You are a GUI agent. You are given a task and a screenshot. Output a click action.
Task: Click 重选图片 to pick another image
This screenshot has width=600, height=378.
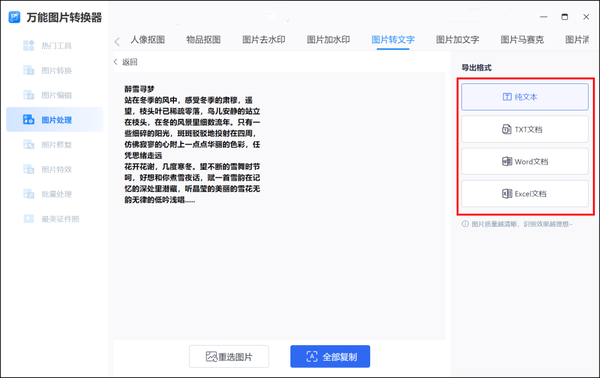[229, 357]
